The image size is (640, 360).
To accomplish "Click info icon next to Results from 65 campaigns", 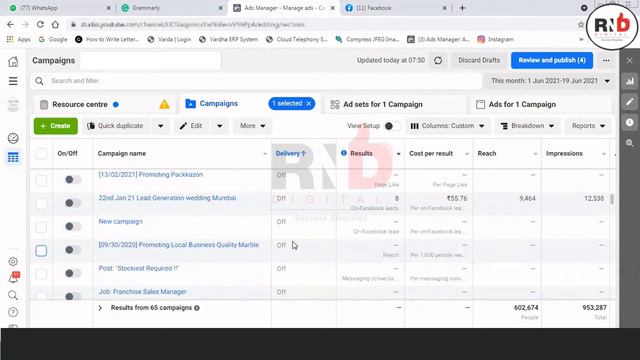I will [197, 308].
